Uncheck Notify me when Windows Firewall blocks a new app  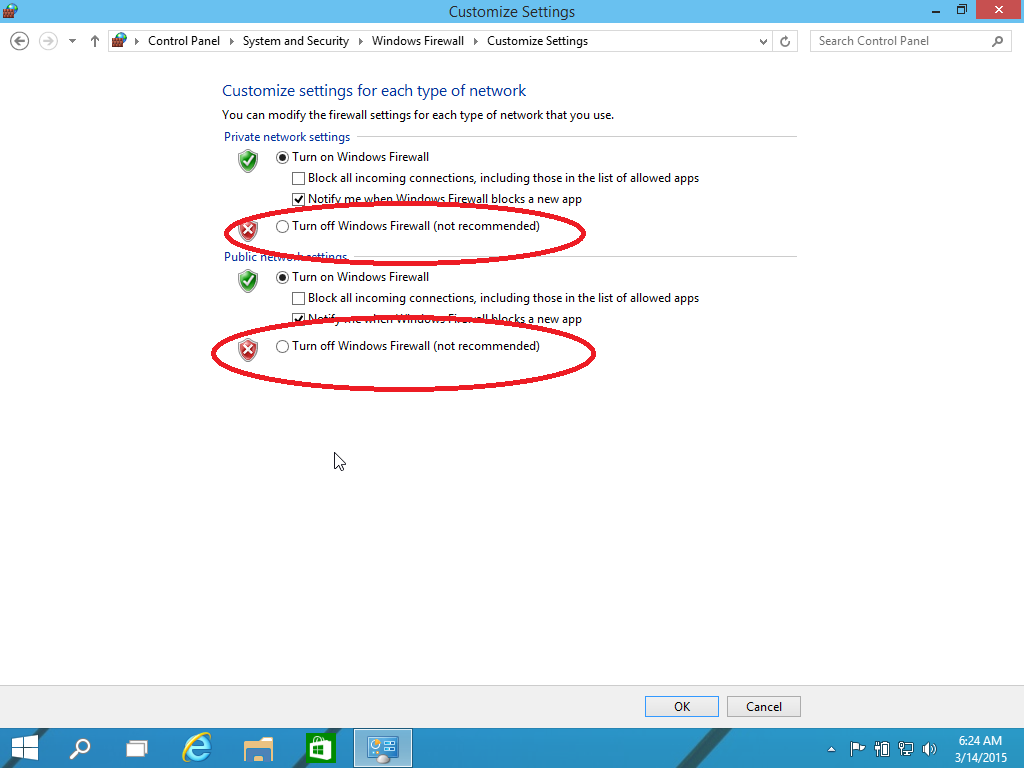pyautogui.click(x=298, y=199)
